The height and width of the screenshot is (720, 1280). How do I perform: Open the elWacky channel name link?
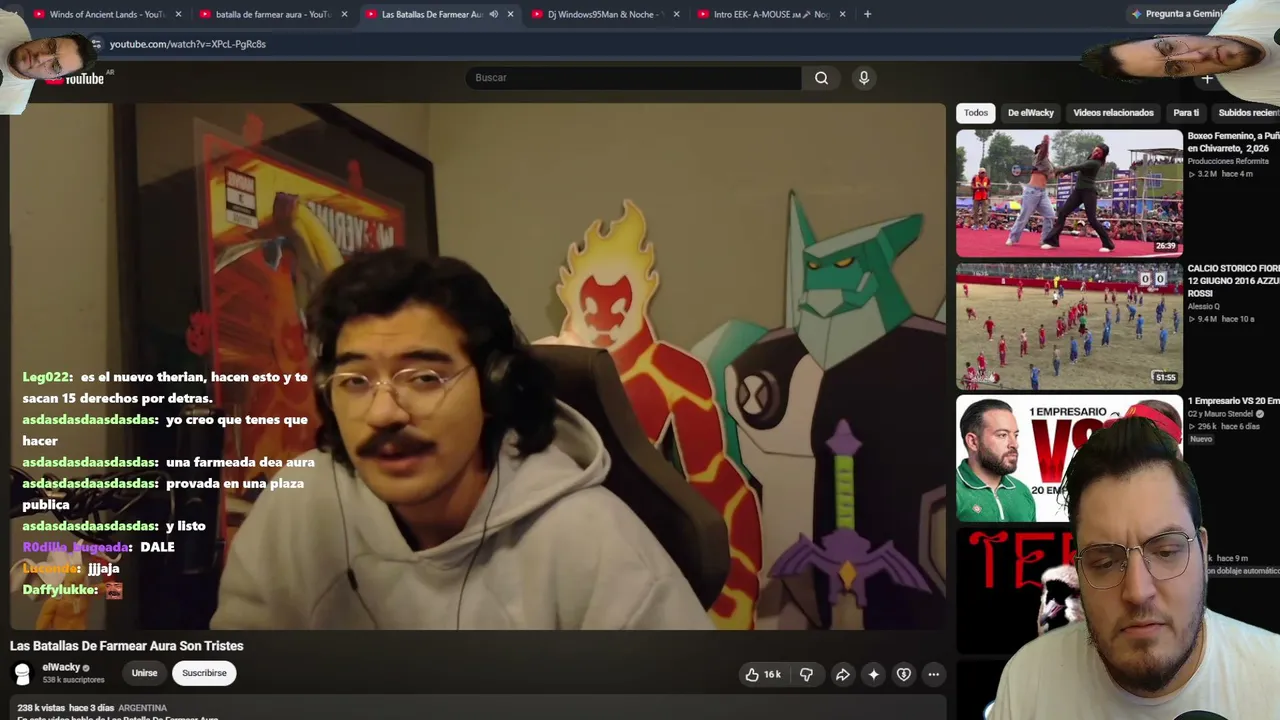pos(61,667)
